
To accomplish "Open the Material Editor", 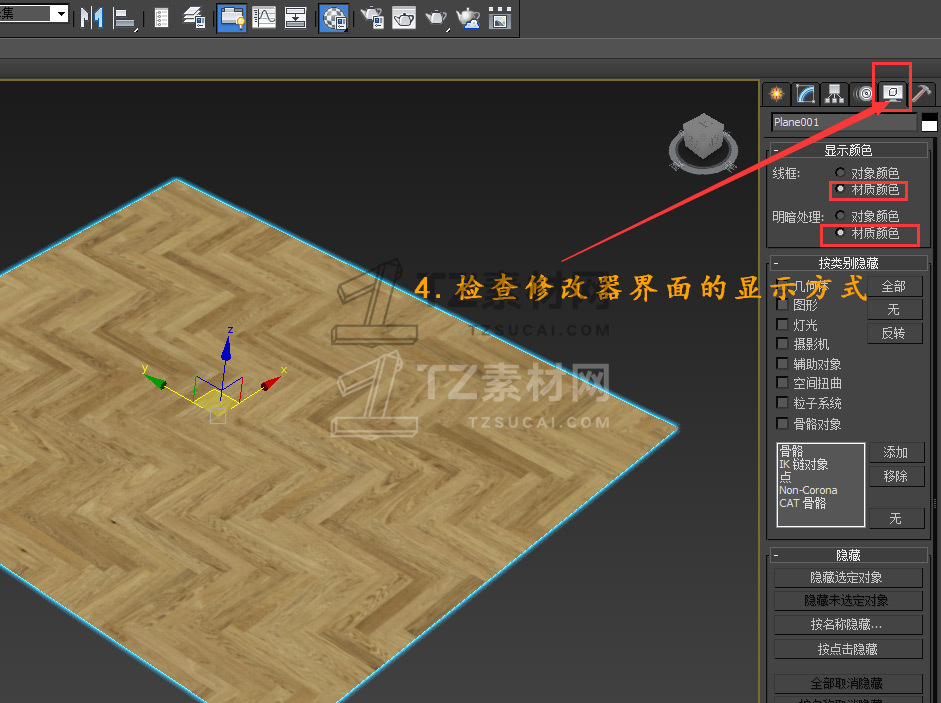I will [334, 17].
